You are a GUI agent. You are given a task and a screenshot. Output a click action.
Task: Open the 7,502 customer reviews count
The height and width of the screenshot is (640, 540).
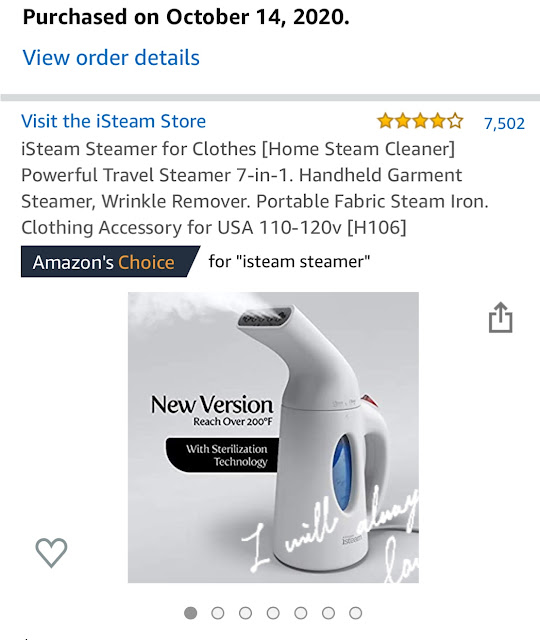point(504,123)
